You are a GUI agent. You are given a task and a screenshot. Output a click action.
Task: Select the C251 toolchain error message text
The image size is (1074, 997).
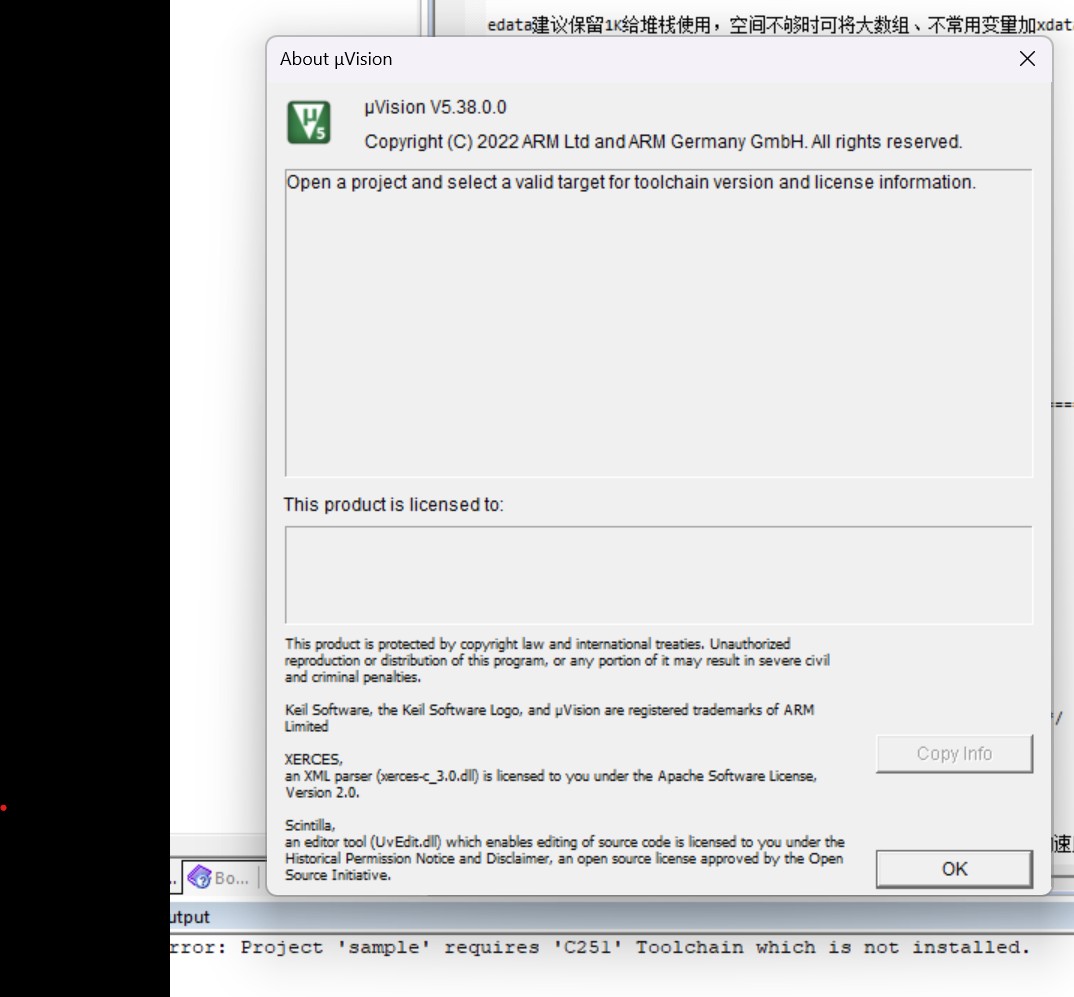coord(600,947)
